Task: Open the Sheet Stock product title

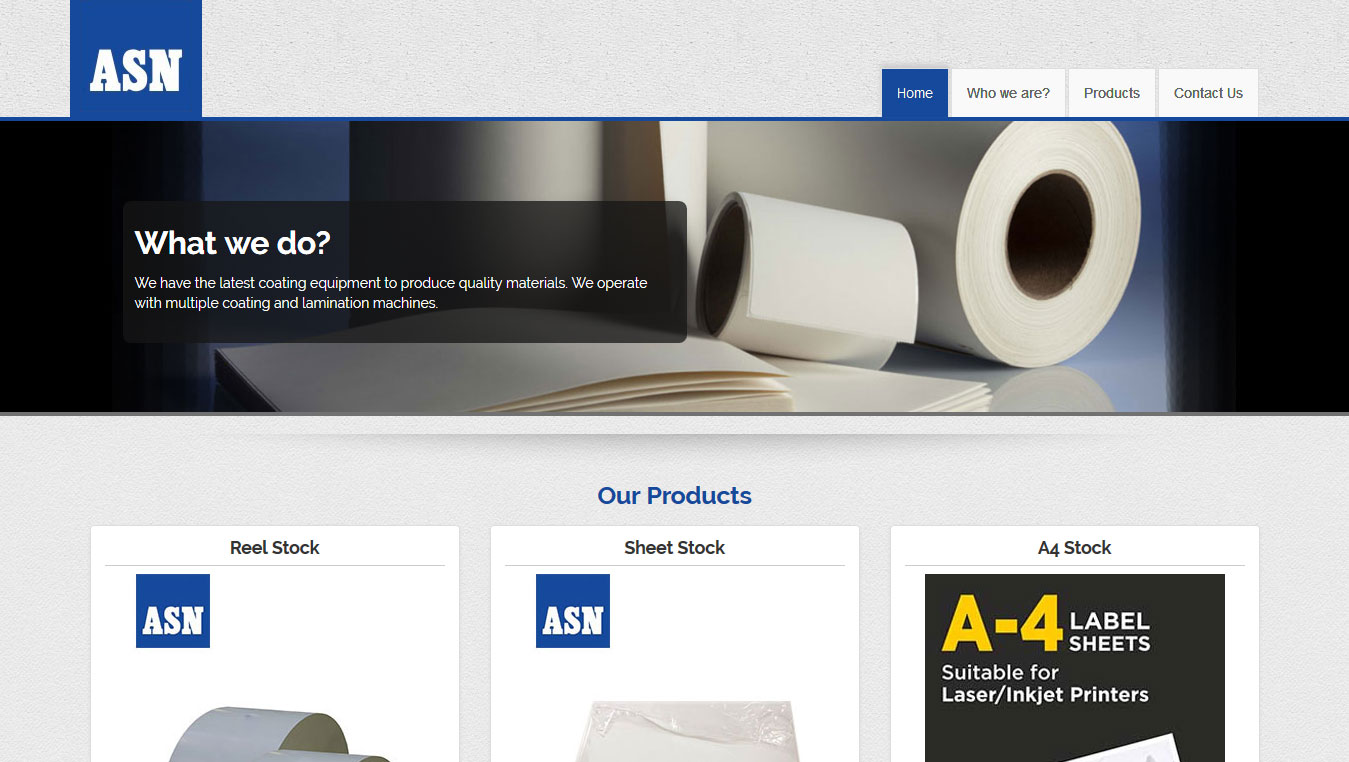Action: click(674, 548)
